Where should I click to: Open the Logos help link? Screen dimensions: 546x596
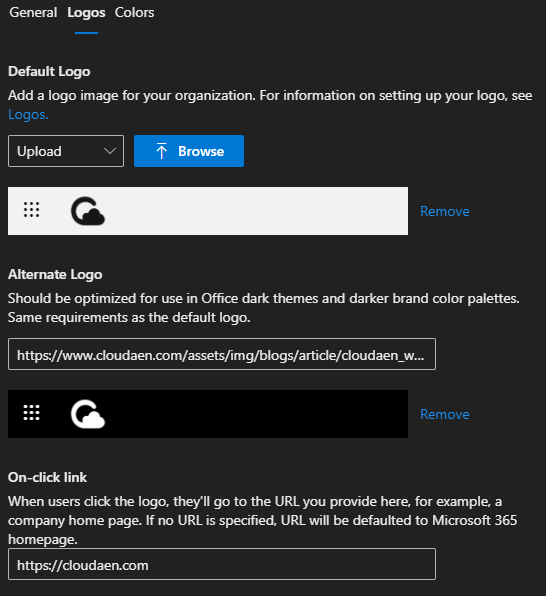click(x=28, y=114)
